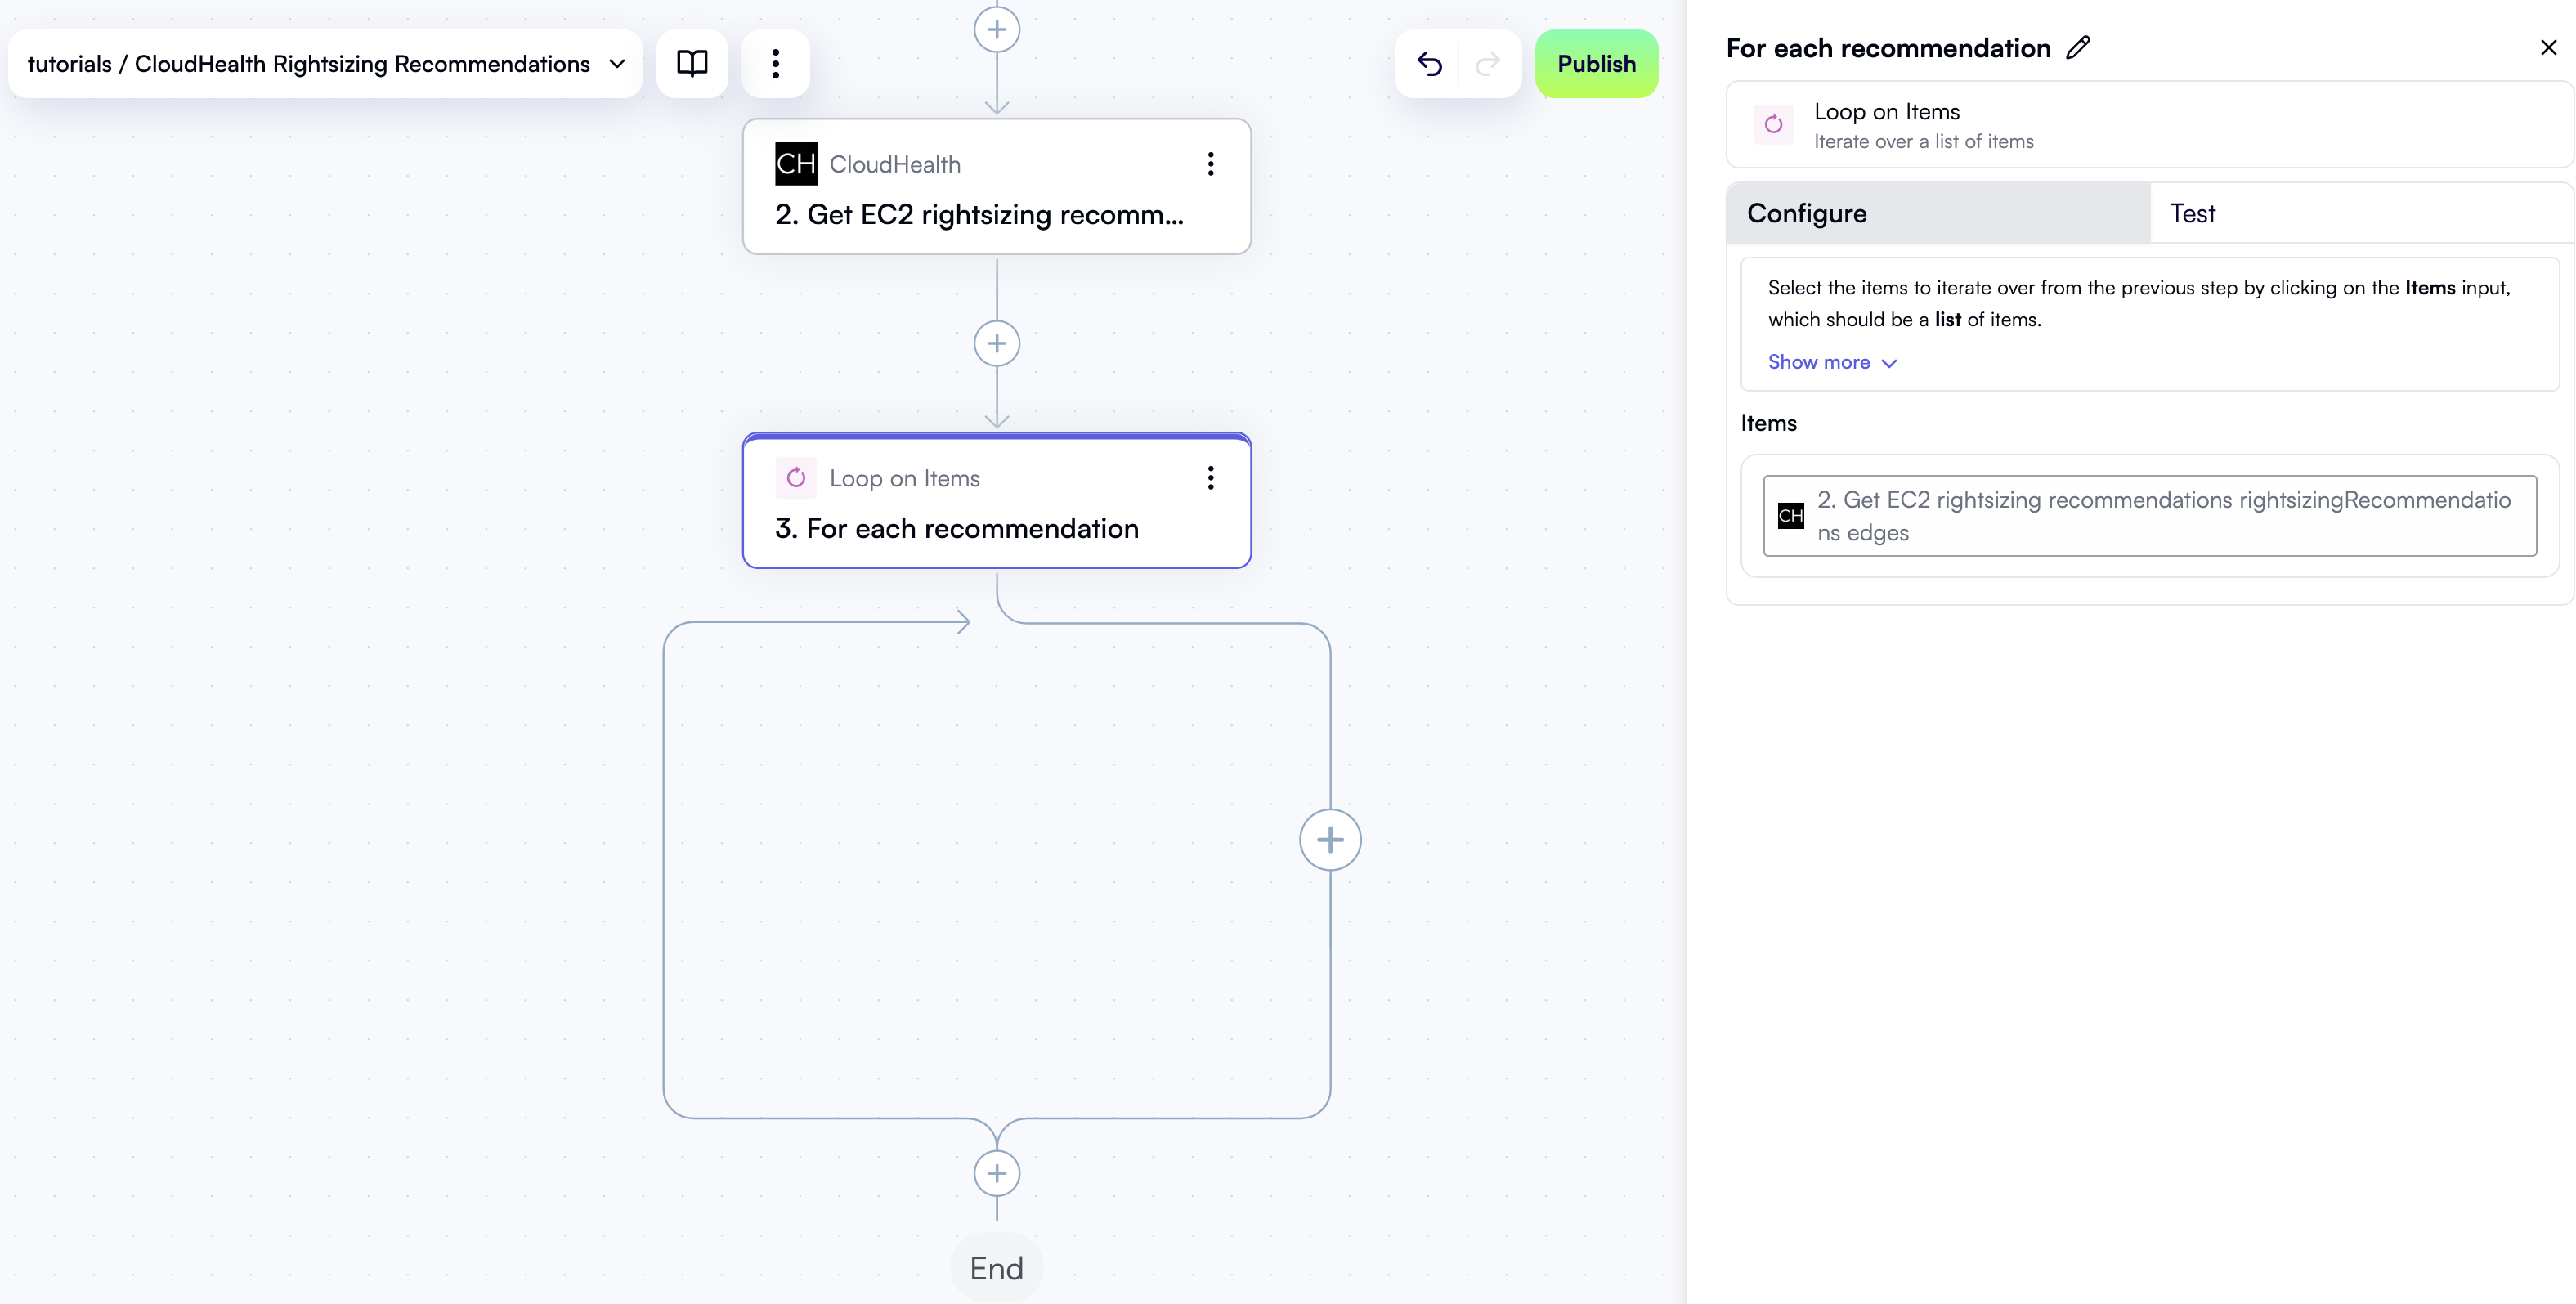The height and width of the screenshot is (1304, 2576).
Task: Click the pencil icon to rename the step
Action: [2079, 47]
